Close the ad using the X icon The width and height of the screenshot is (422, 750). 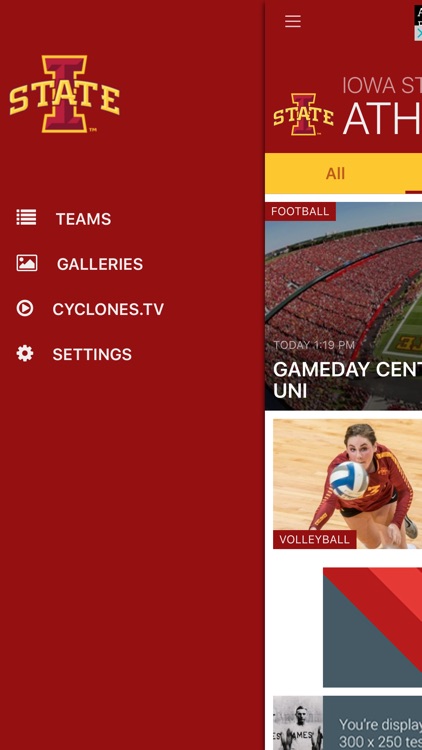[418, 33]
